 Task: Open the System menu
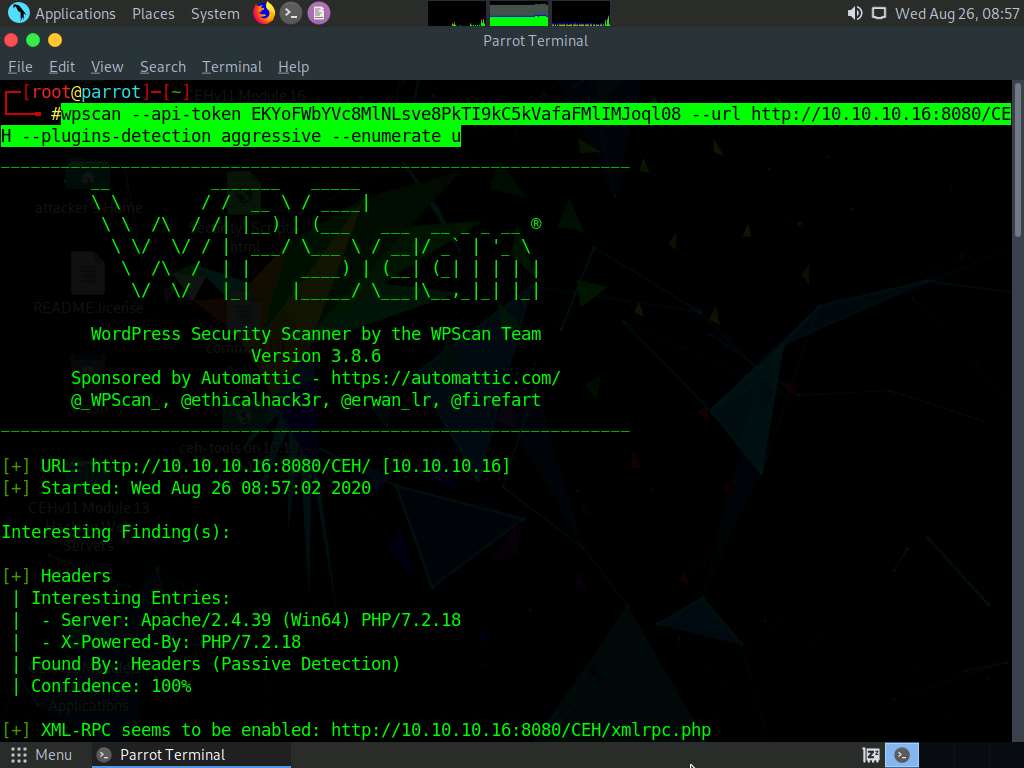pyautogui.click(x=214, y=13)
